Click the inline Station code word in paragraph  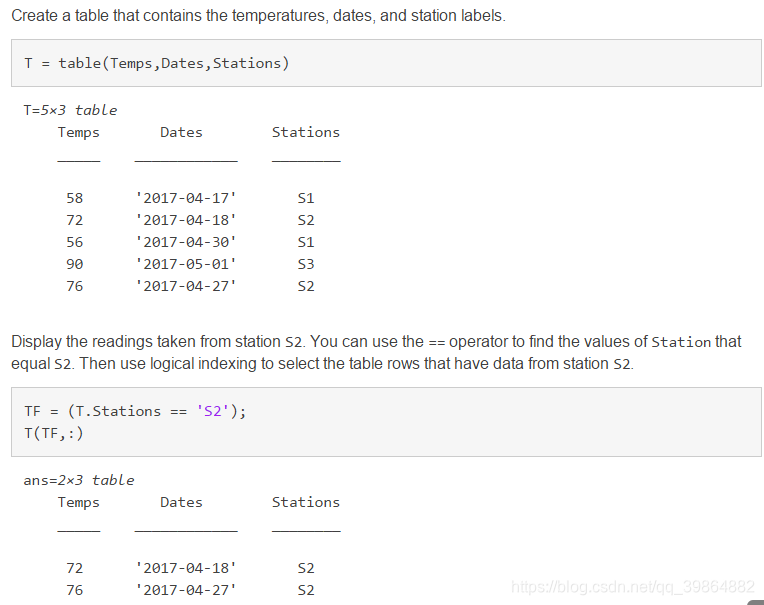pos(681,342)
